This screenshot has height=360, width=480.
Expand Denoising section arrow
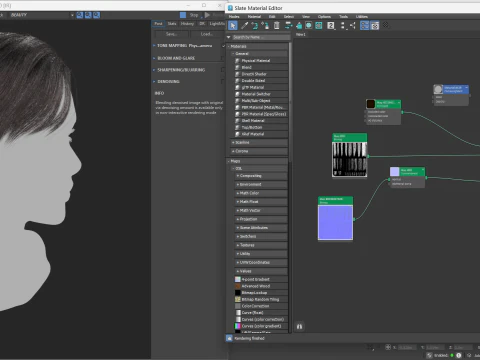pyautogui.click(x=154, y=81)
